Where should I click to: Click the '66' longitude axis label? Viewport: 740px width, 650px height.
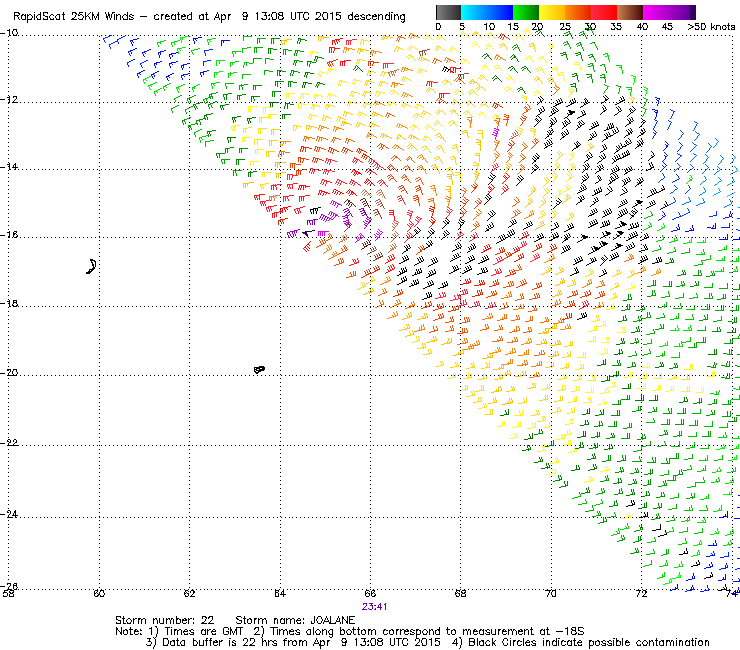point(370,593)
